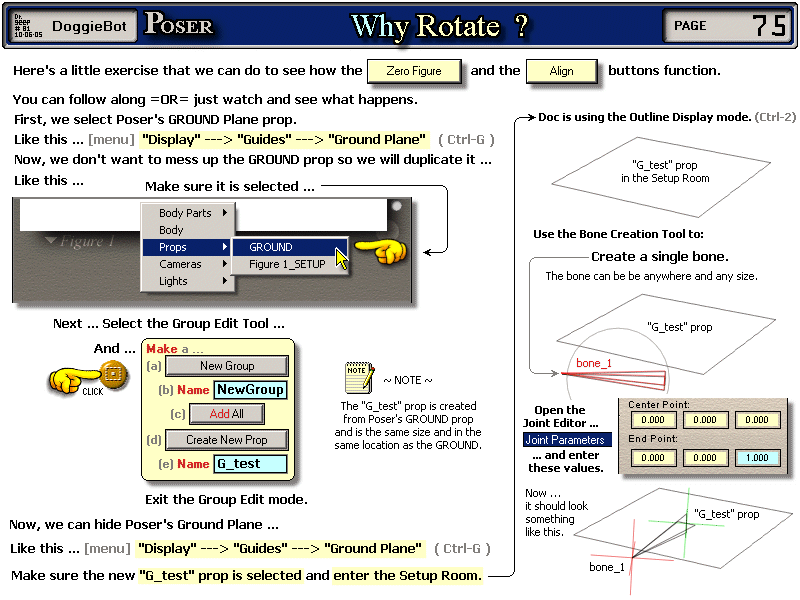This screenshot has height=600, width=800.
Task: Click the Joint Parameters title
Action: (565, 440)
